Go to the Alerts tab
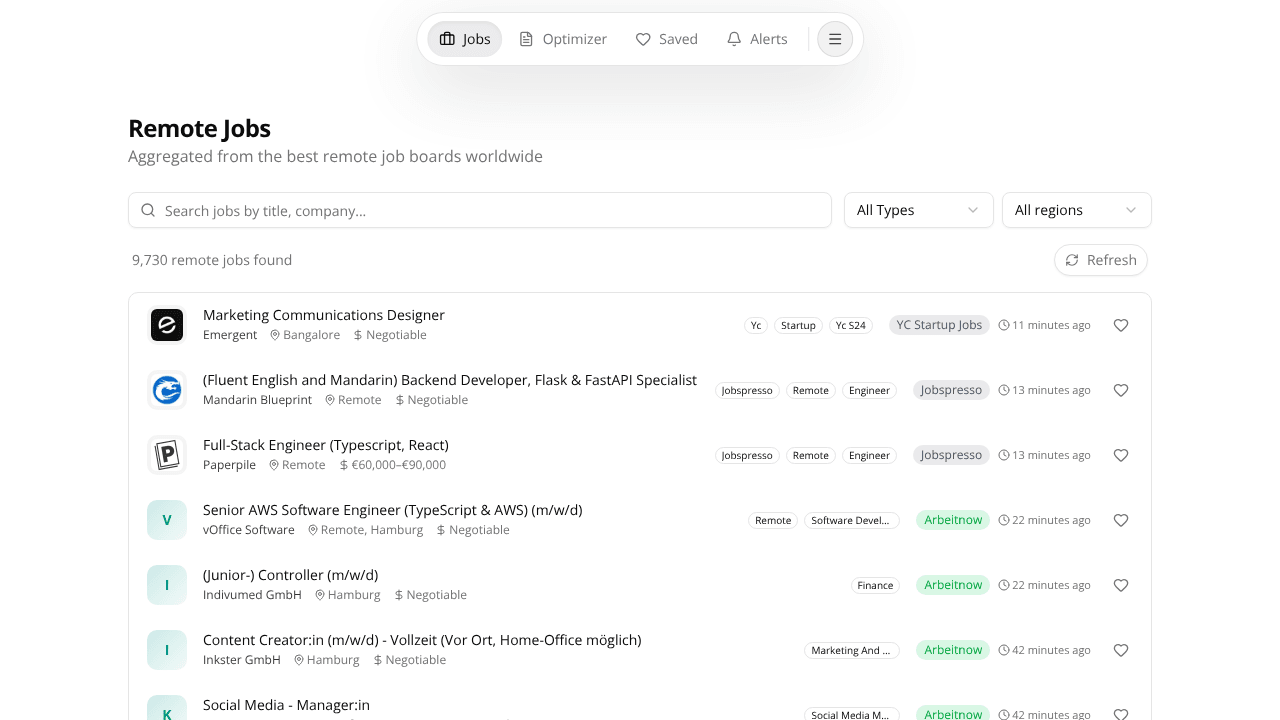Image resolution: width=1280 pixels, height=720 pixels. [x=757, y=39]
